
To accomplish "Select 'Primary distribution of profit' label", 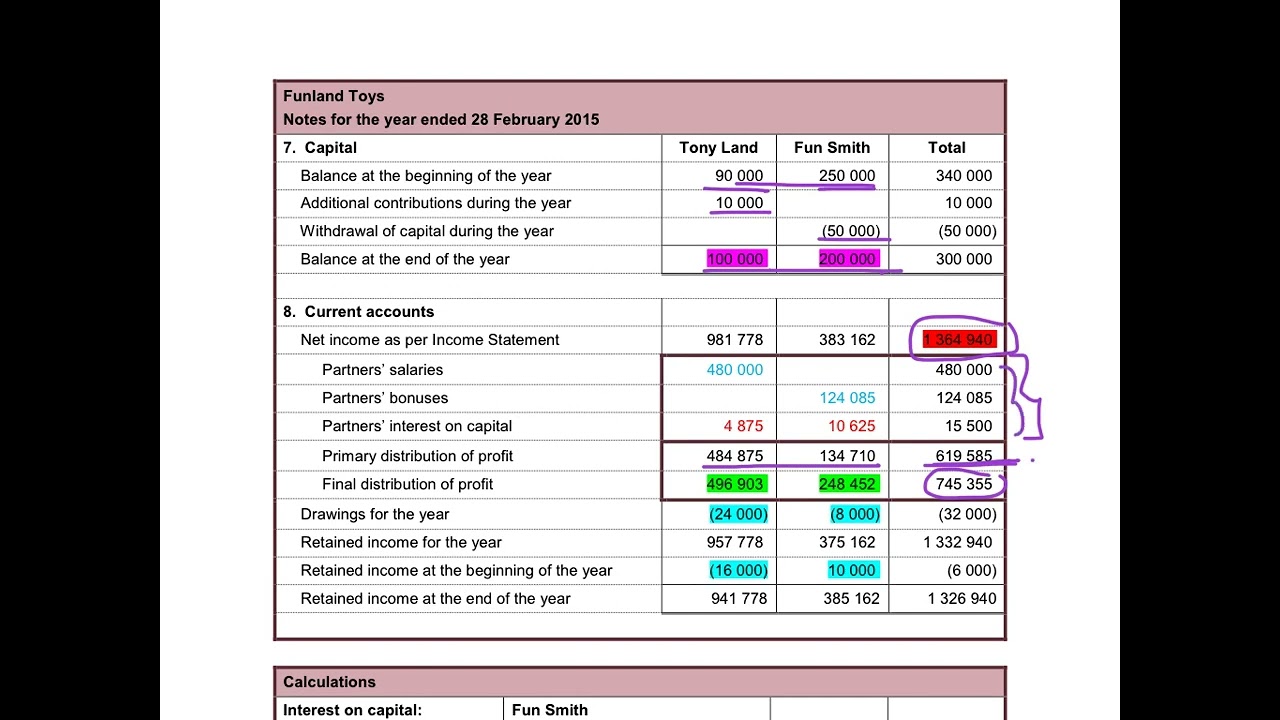I will (417, 456).
